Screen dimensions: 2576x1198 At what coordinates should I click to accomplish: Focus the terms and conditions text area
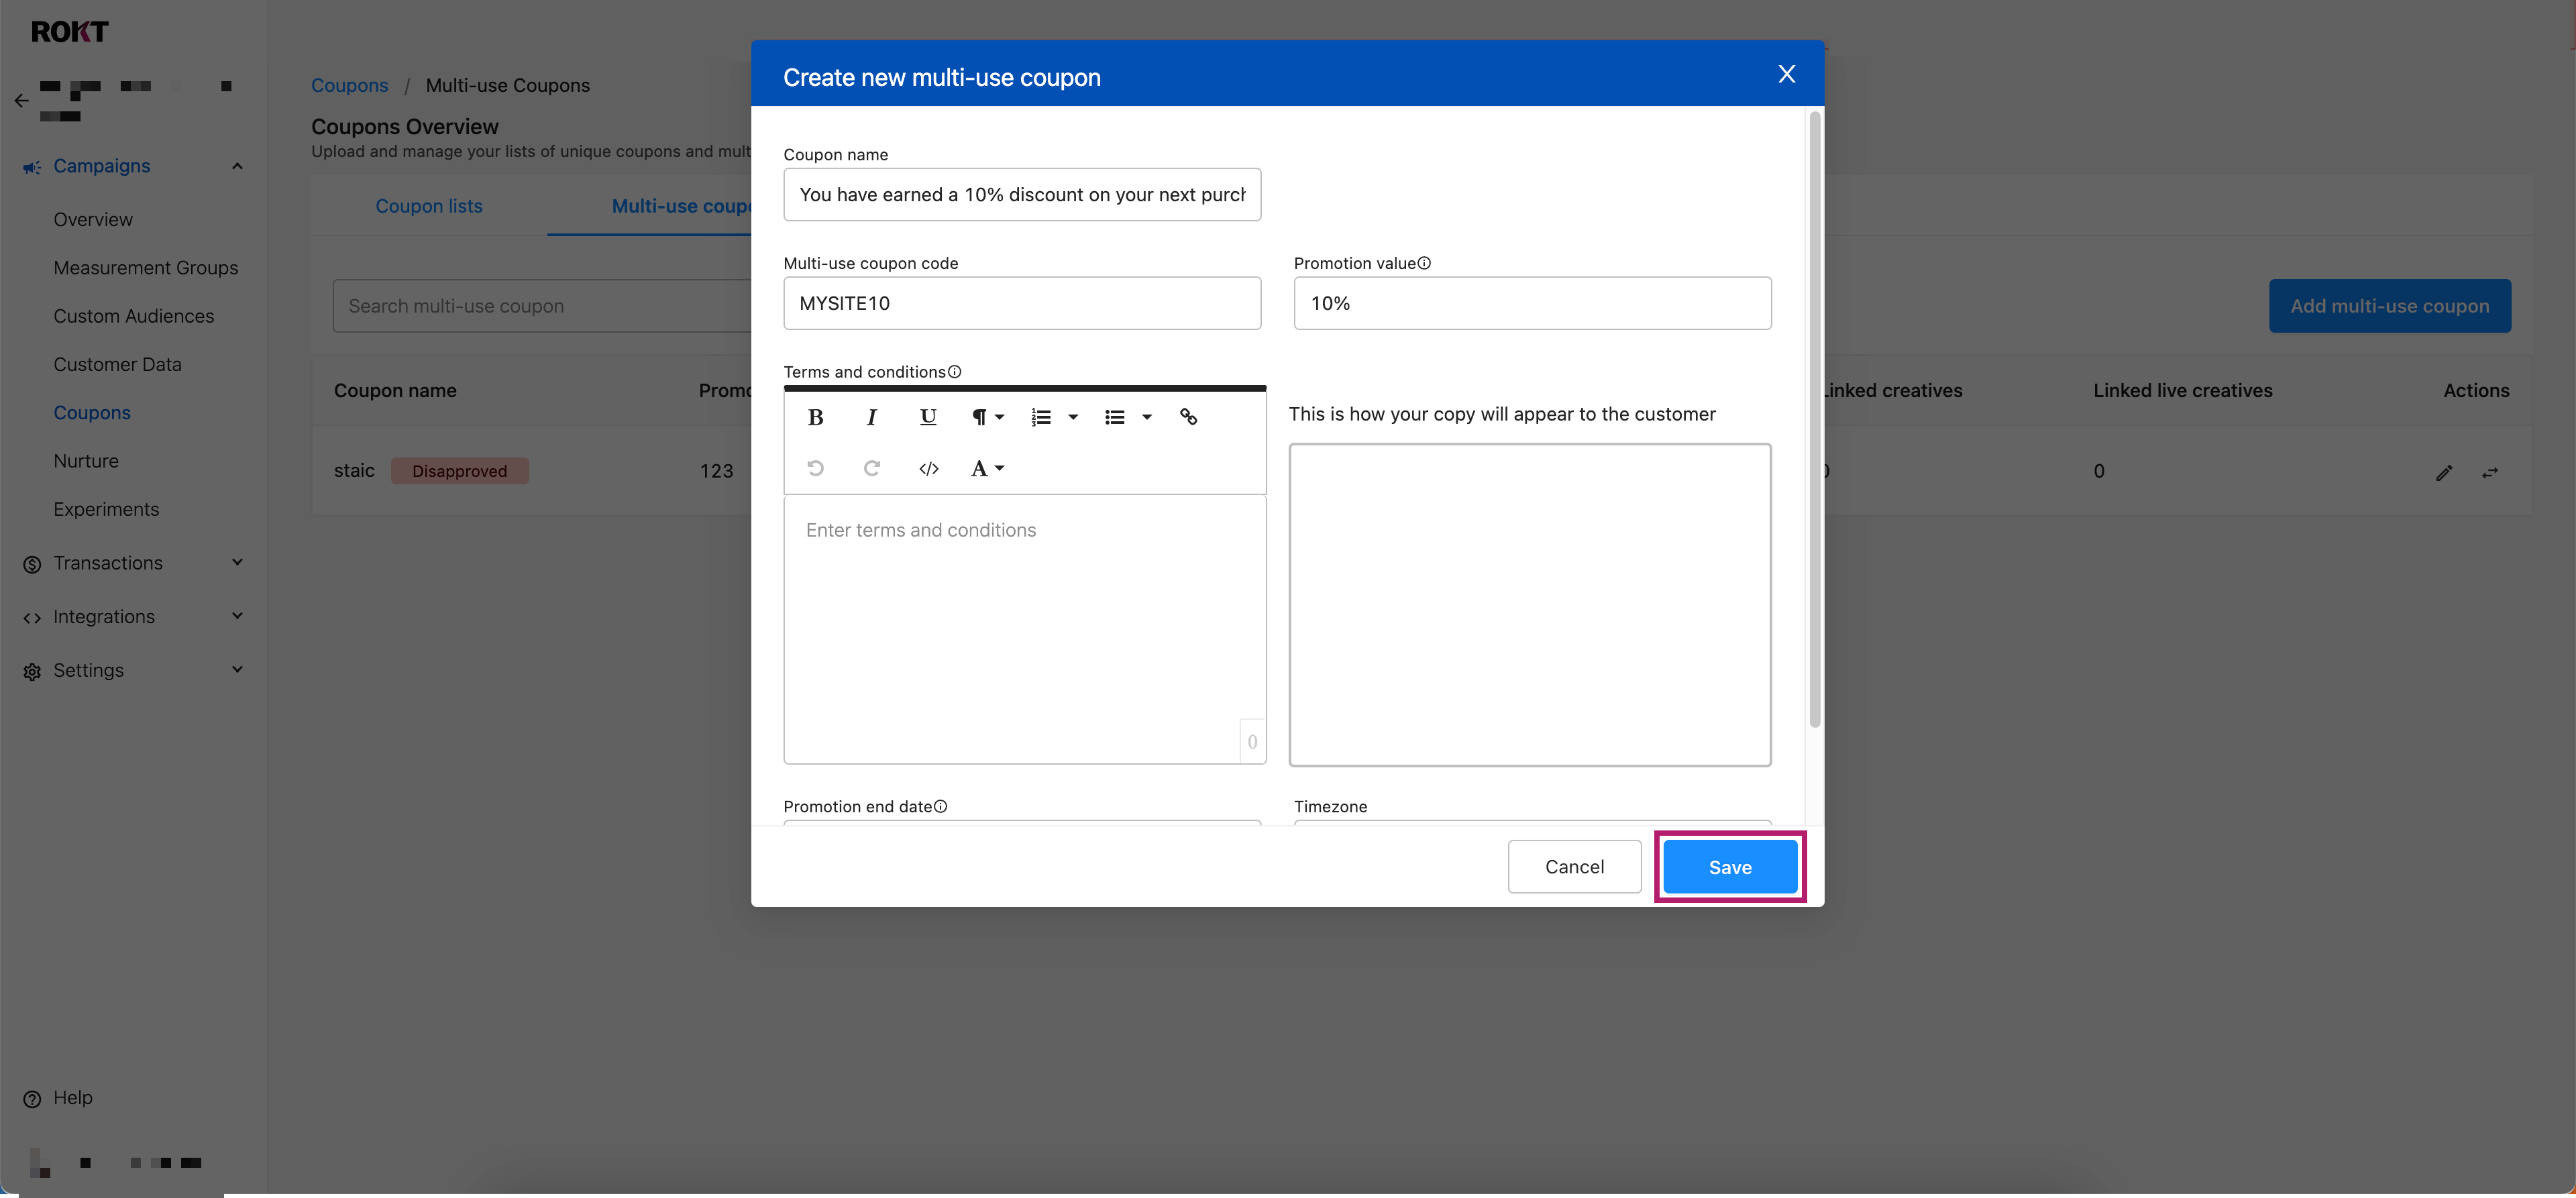tap(1024, 629)
